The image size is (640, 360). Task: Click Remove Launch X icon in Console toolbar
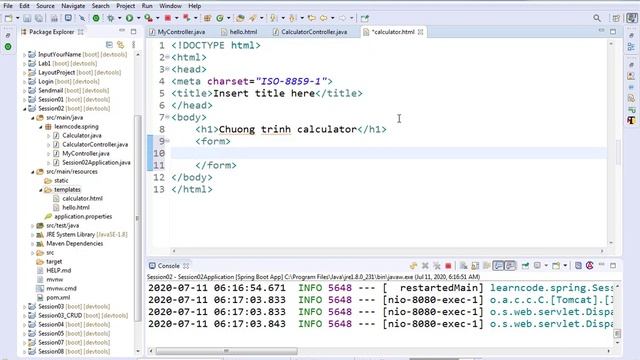[x=425, y=266]
